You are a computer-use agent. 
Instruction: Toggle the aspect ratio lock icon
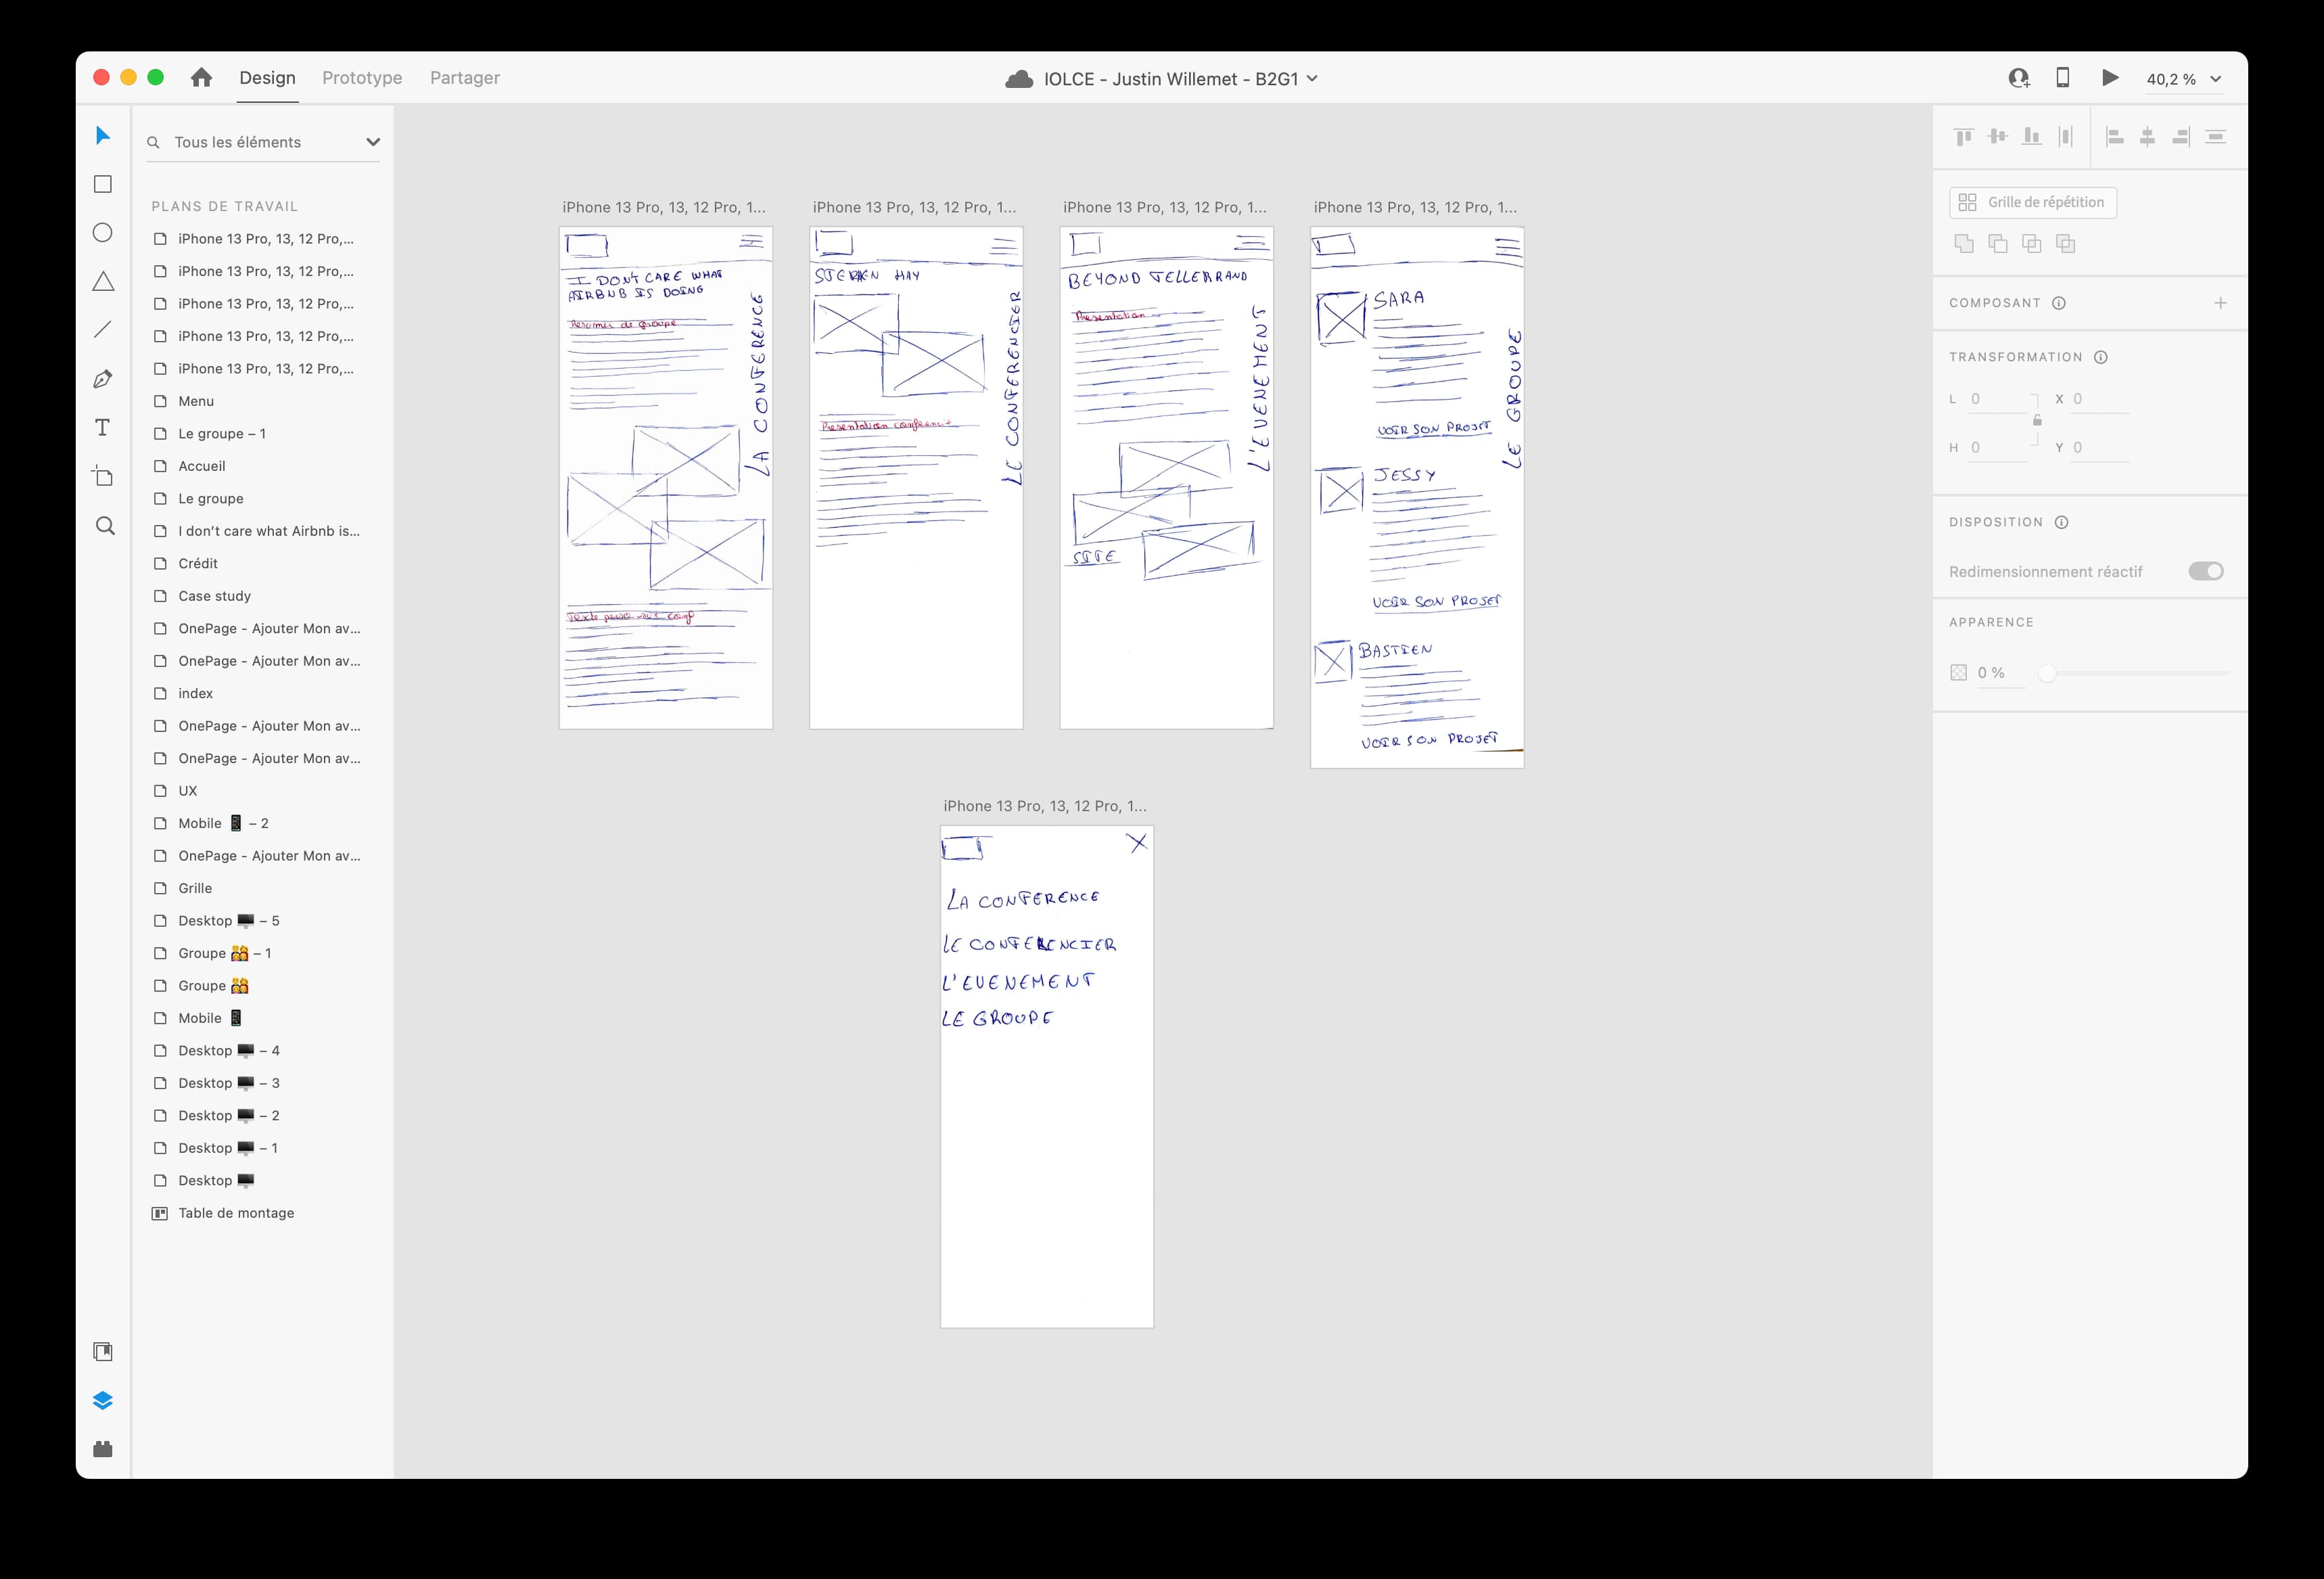point(2037,420)
